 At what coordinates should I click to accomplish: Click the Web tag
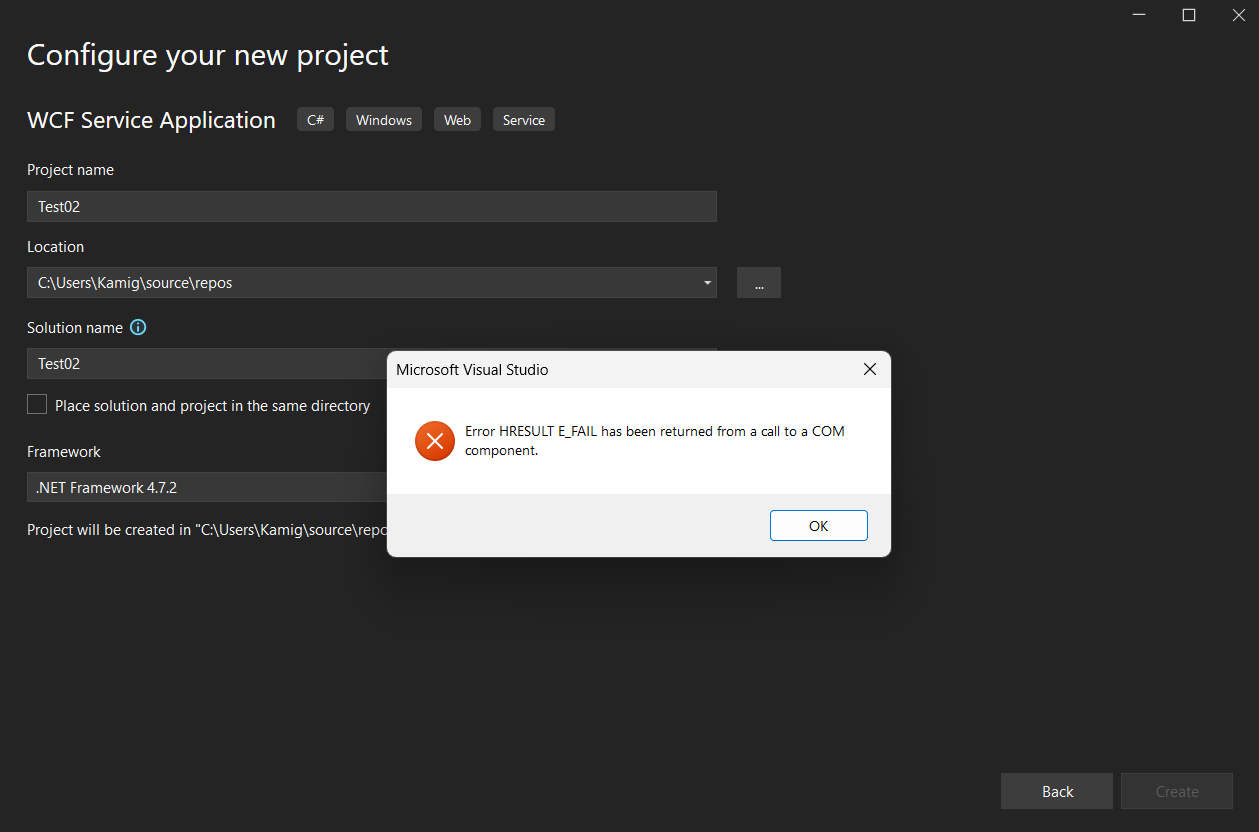point(457,120)
